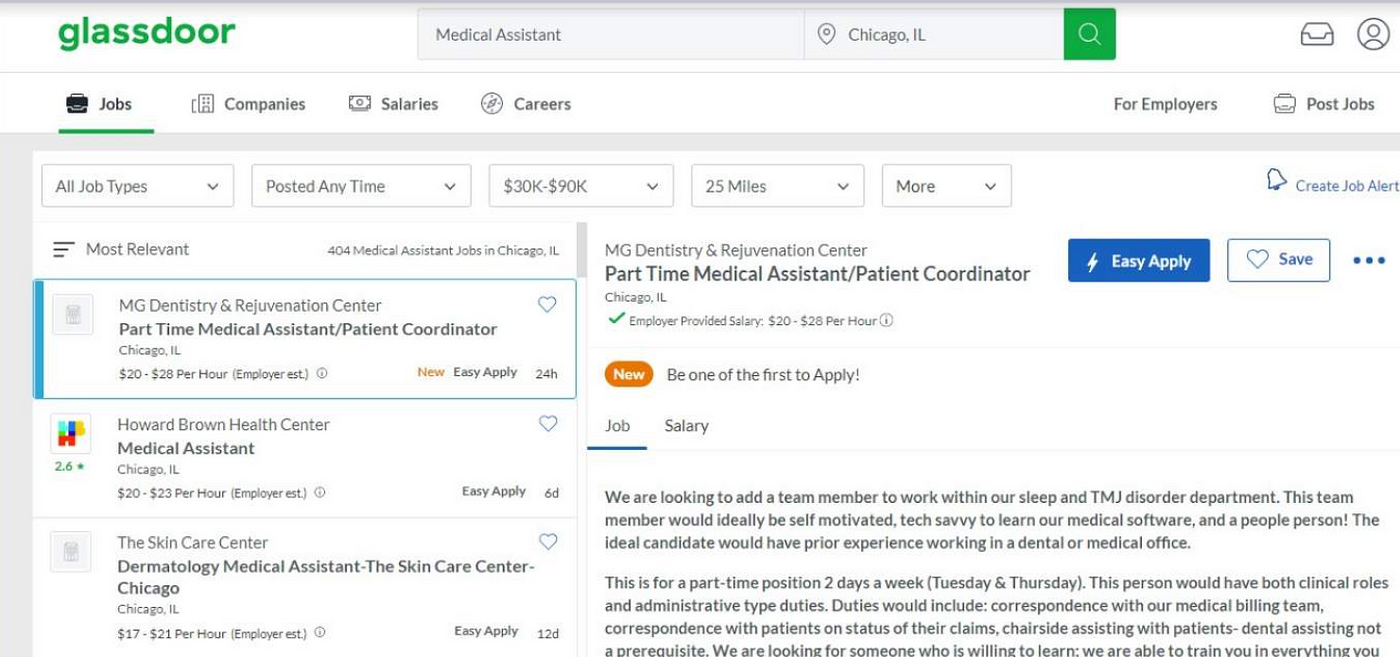Open the Most Relevant sort options
The width and height of the screenshot is (1400, 657).
click(121, 249)
